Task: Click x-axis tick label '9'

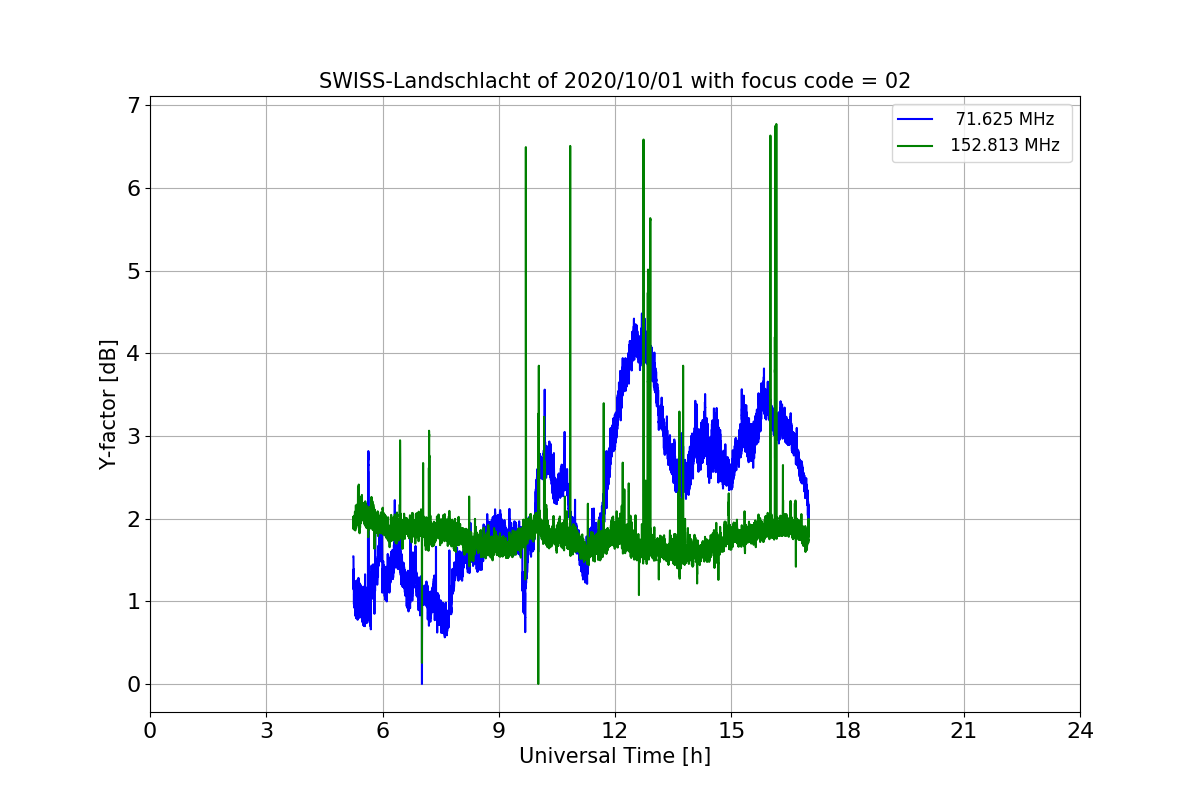Action: tap(499, 731)
